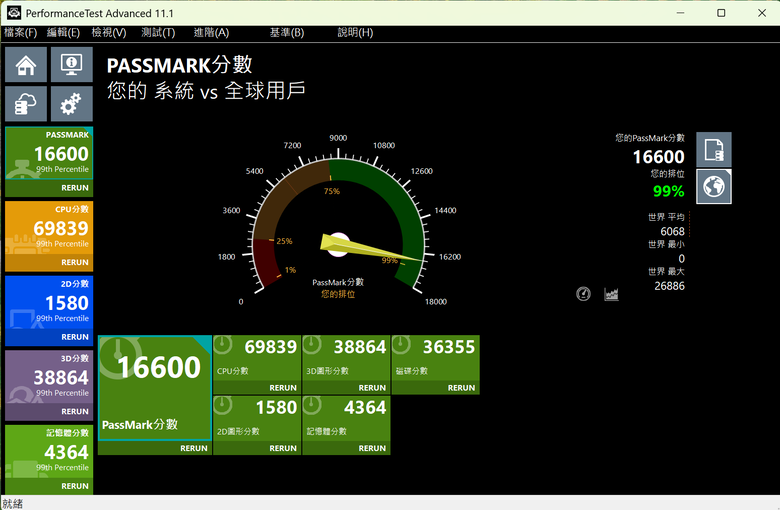Open the settings gears icon
The height and width of the screenshot is (510, 780).
tap(72, 104)
